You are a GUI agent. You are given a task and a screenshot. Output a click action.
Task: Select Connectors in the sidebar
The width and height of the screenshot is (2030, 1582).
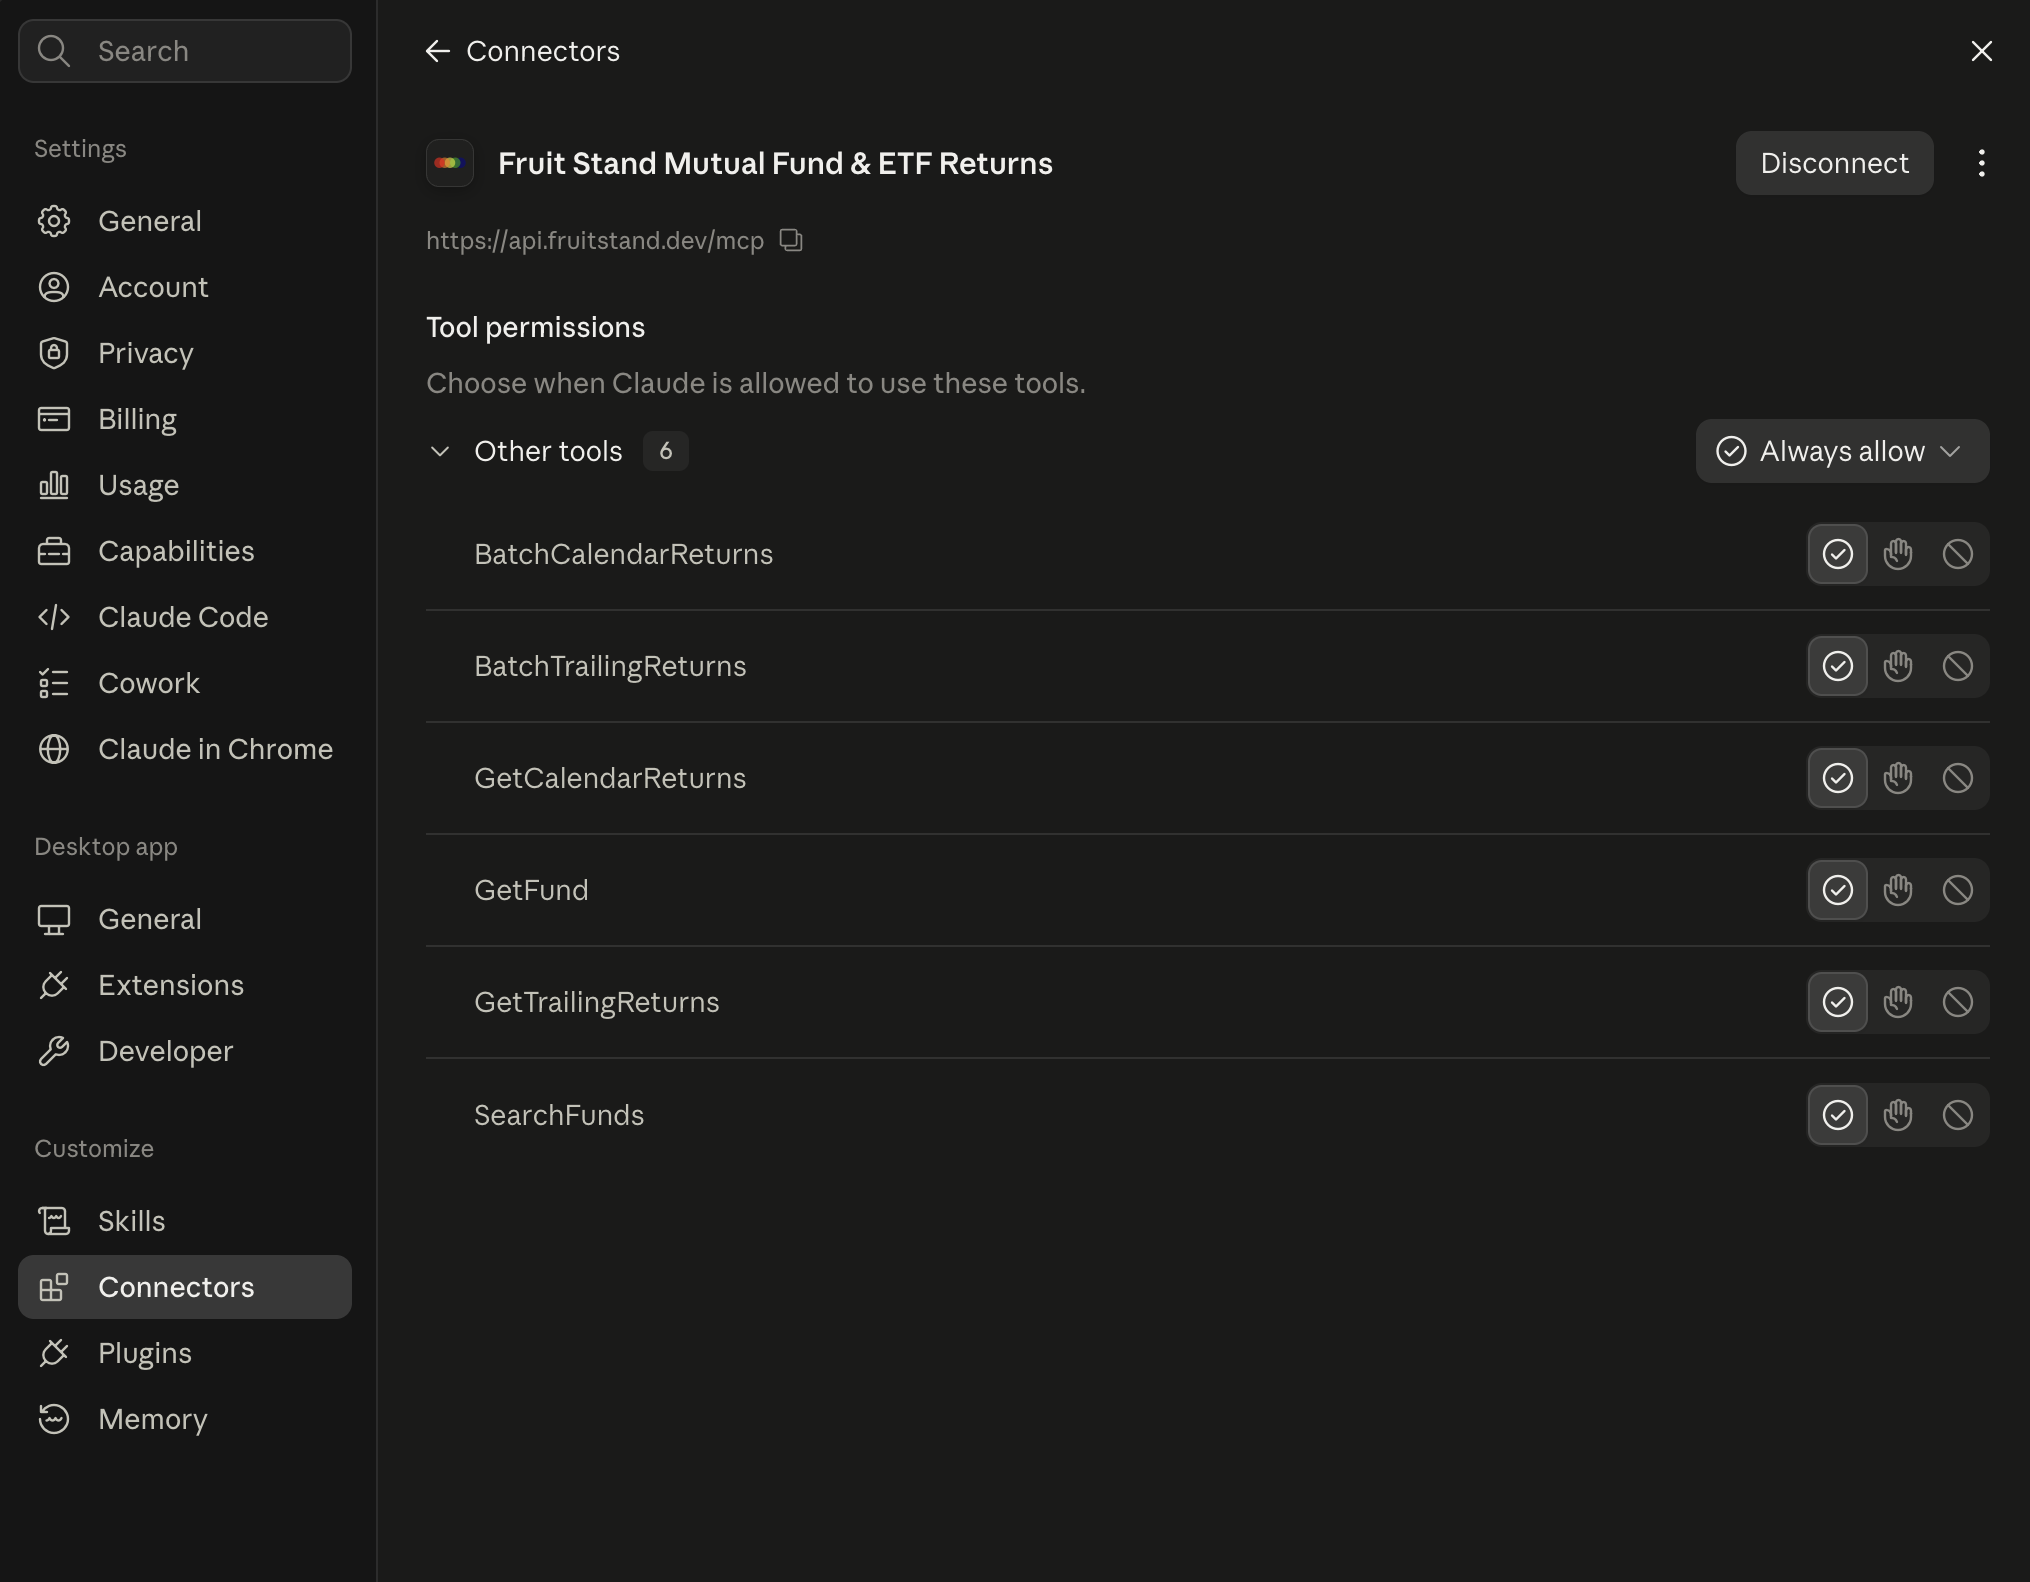tap(185, 1287)
